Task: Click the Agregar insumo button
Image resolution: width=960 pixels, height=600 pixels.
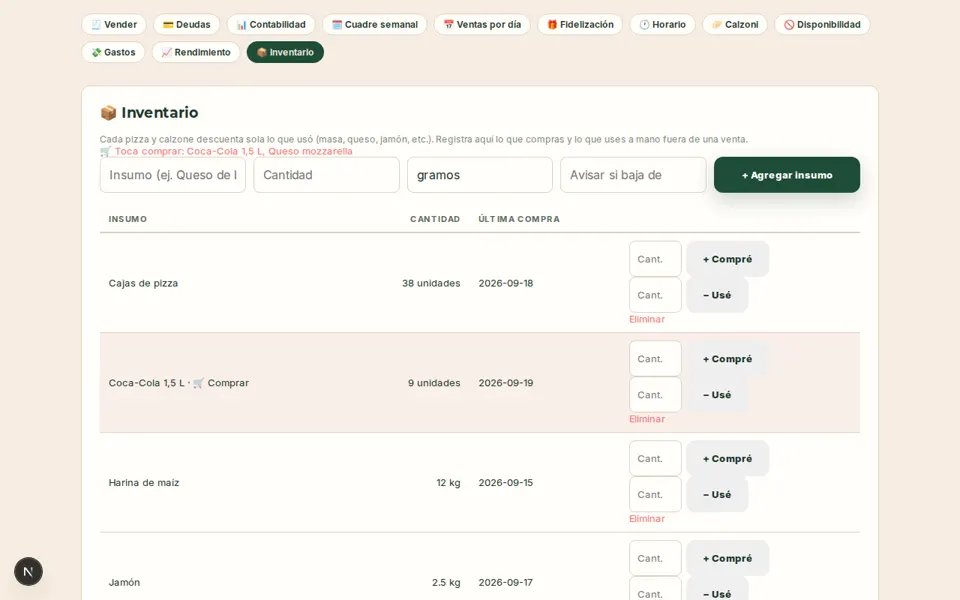Action: tap(787, 175)
